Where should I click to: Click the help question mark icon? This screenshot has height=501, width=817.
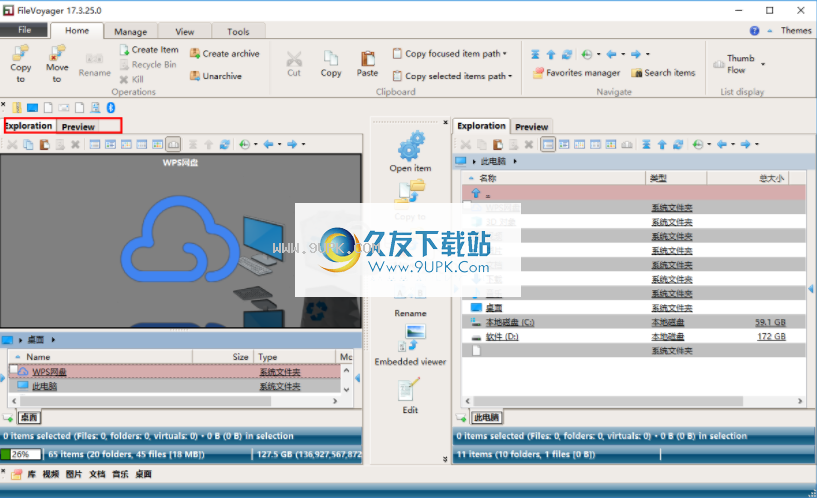click(x=754, y=31)
